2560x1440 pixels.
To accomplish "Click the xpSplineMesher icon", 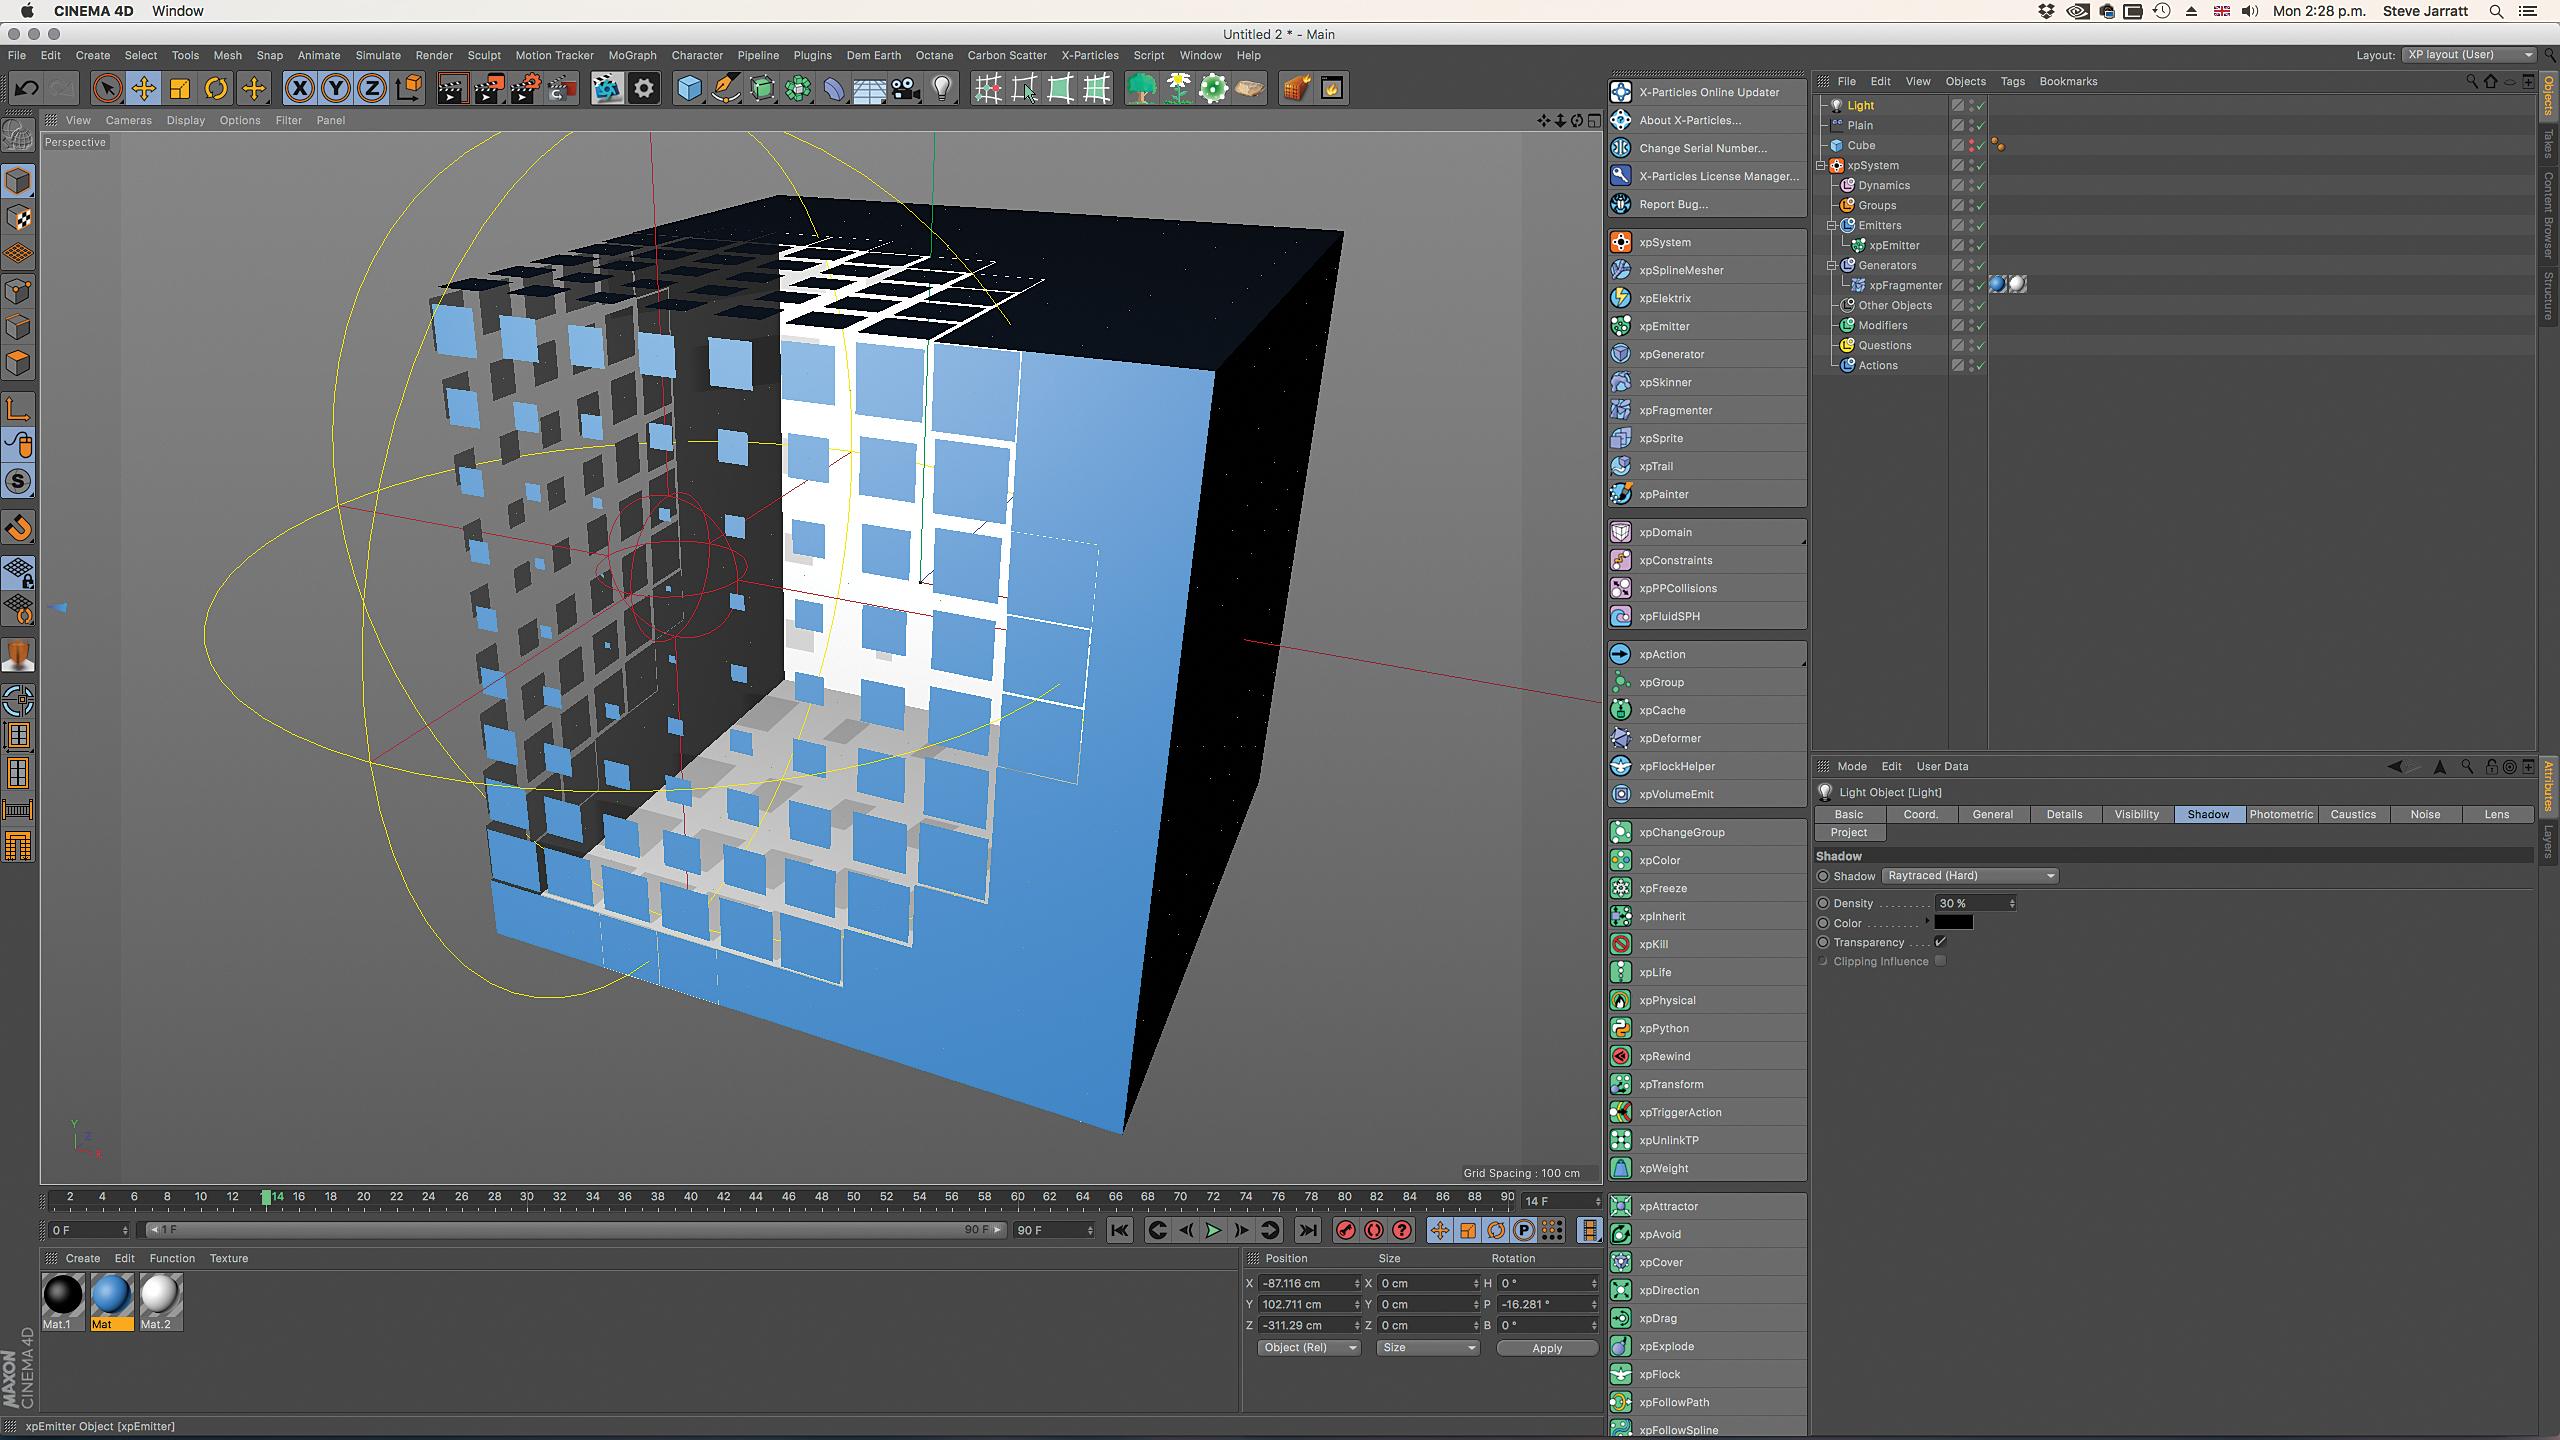I will 1619,269.
